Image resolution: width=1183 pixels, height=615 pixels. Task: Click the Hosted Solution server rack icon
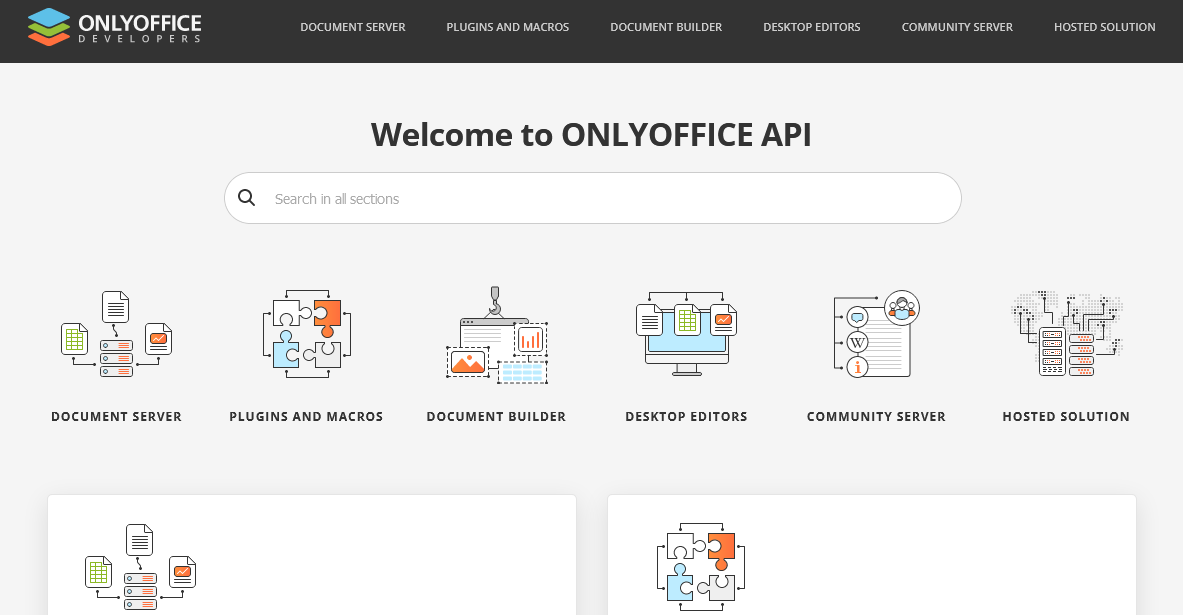[1066, 334]
